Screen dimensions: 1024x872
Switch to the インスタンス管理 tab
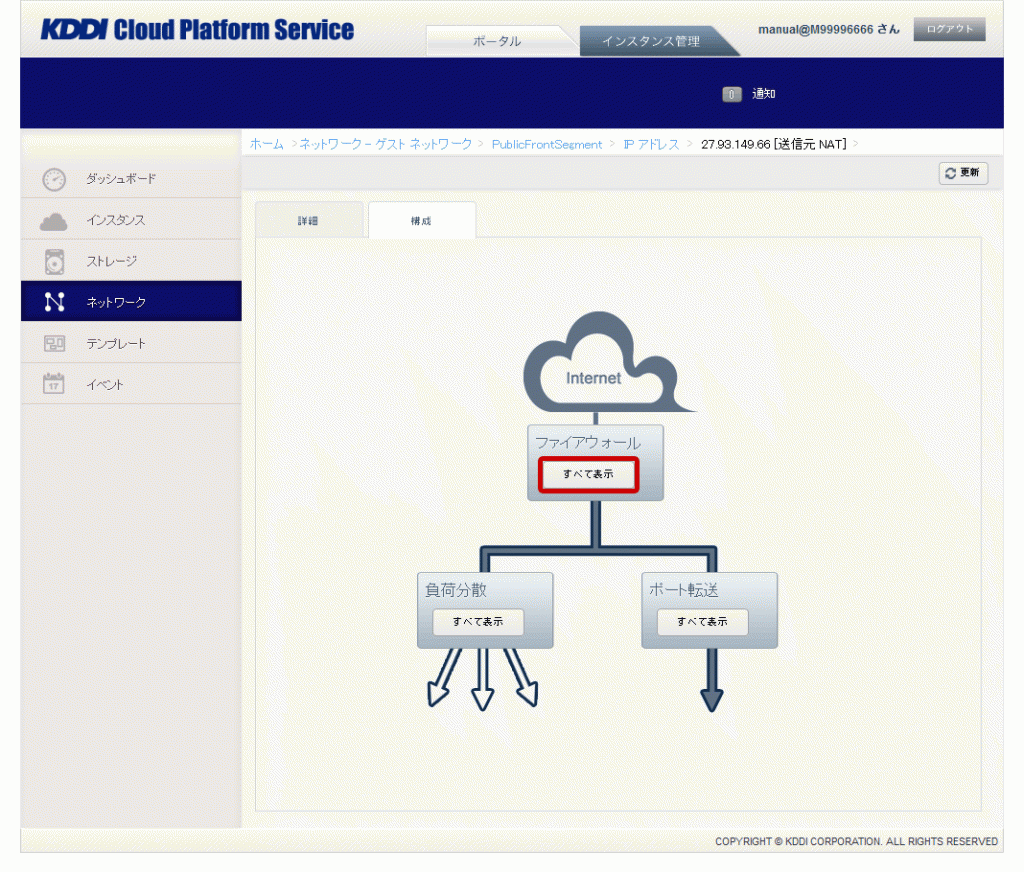click(651, 41)
